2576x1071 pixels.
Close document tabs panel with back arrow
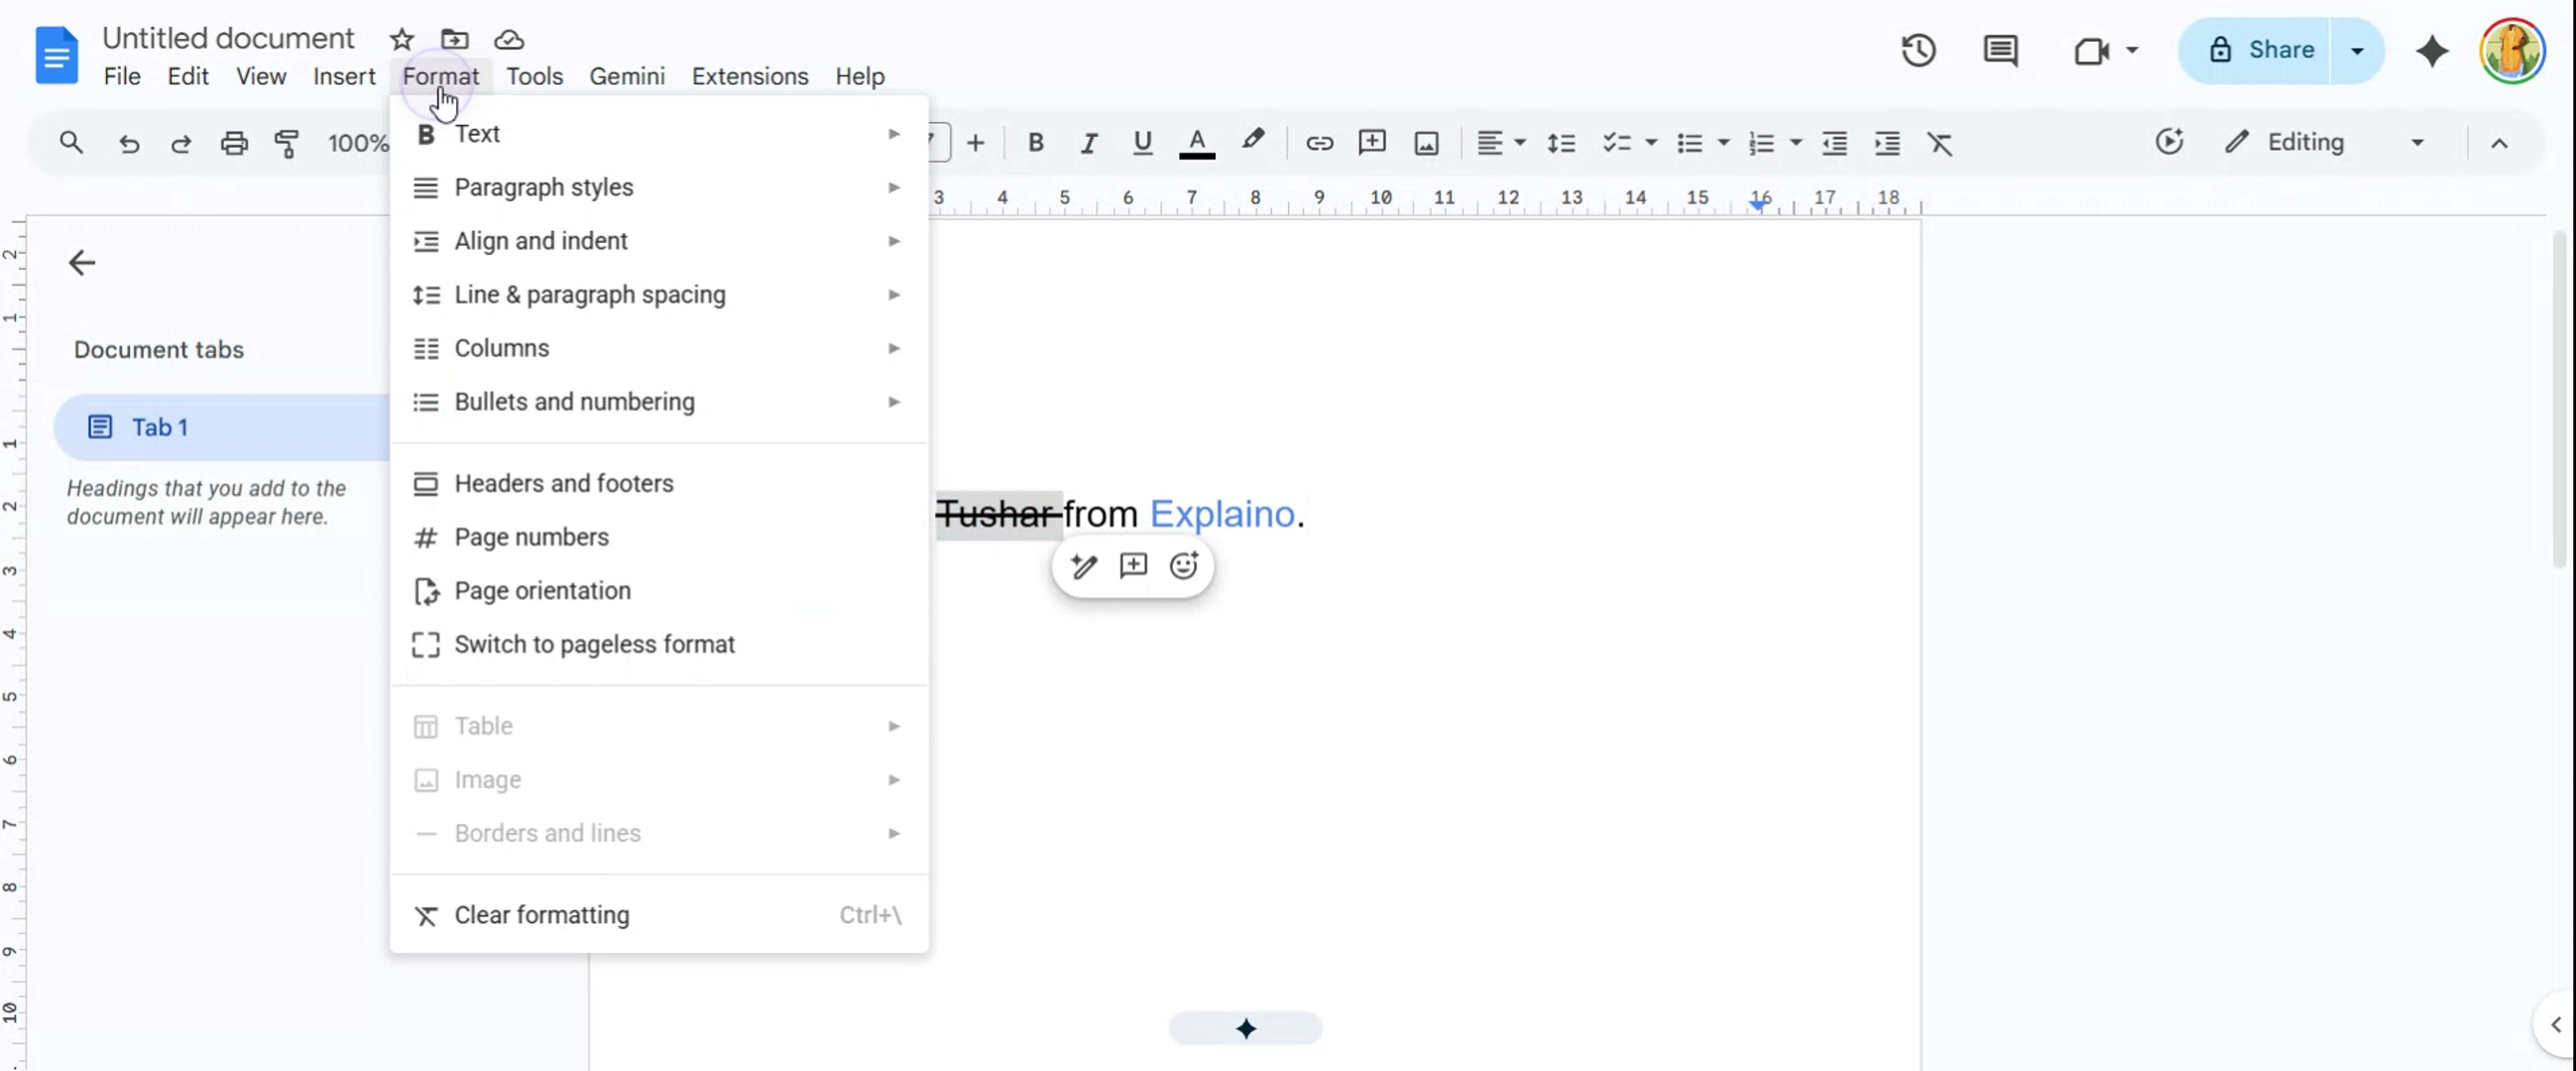pos(82,263)
